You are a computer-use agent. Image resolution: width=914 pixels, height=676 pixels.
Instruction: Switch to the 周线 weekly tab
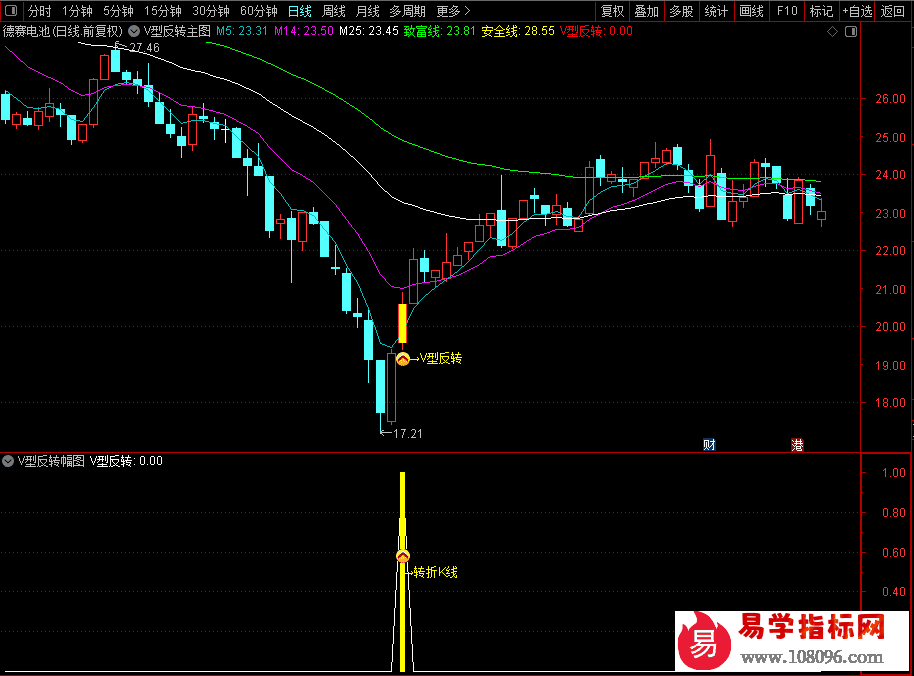[x=333, y=12]
